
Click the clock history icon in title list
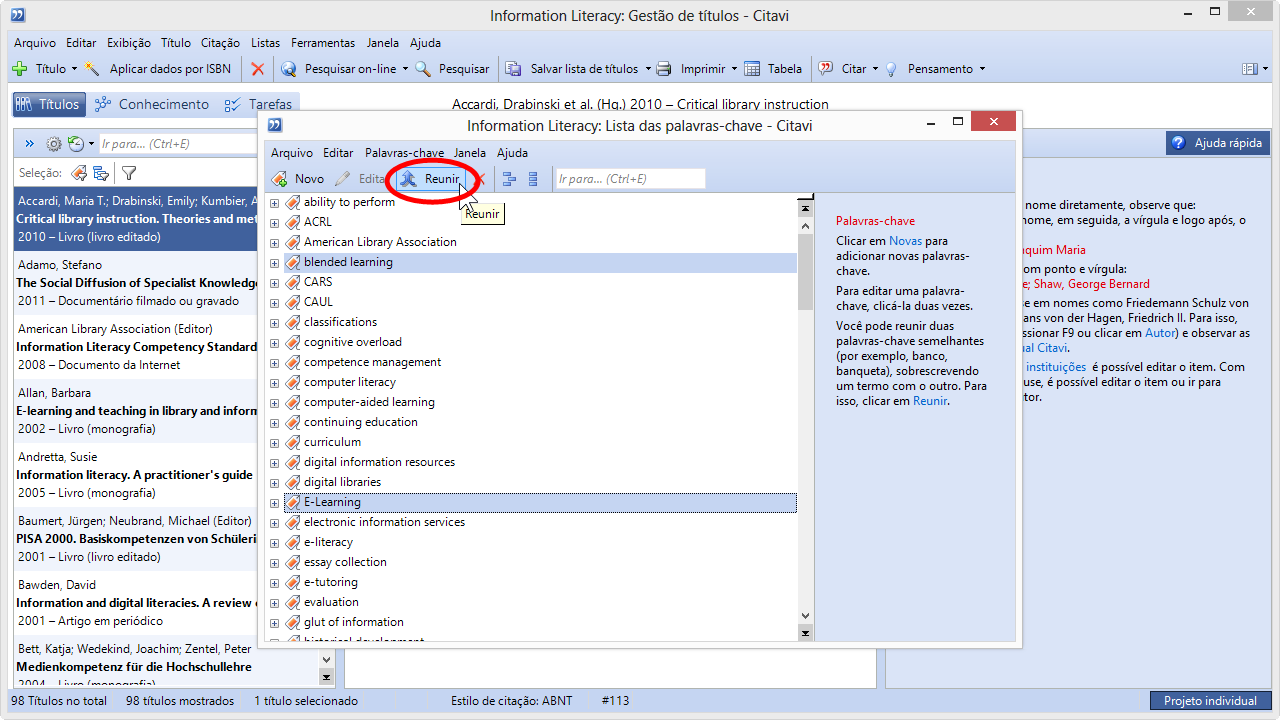click(x=75, y=144)
